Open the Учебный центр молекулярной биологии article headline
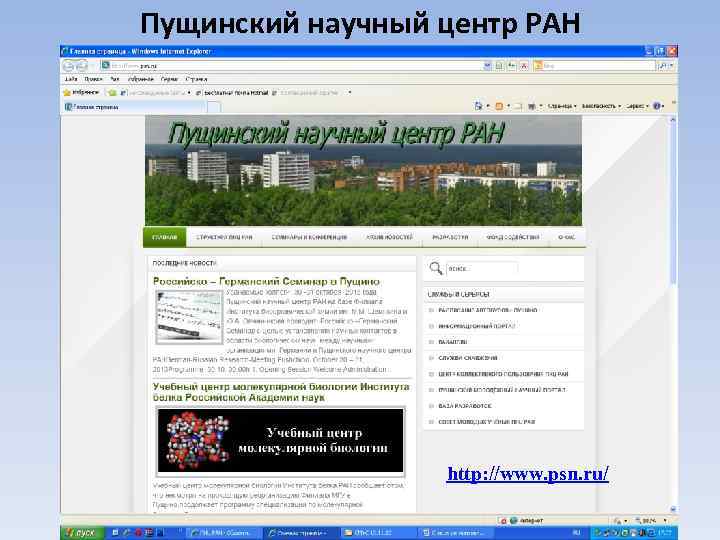The height and width of the screenshot is (540, 720). coord(281,392)
